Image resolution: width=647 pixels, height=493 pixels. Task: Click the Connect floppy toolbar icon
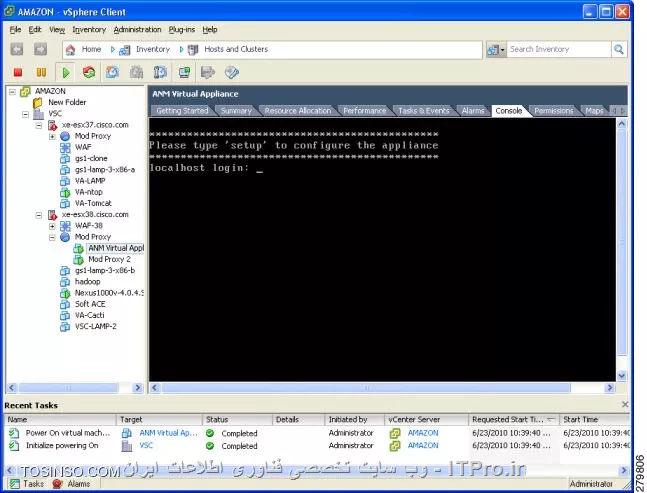208,73
